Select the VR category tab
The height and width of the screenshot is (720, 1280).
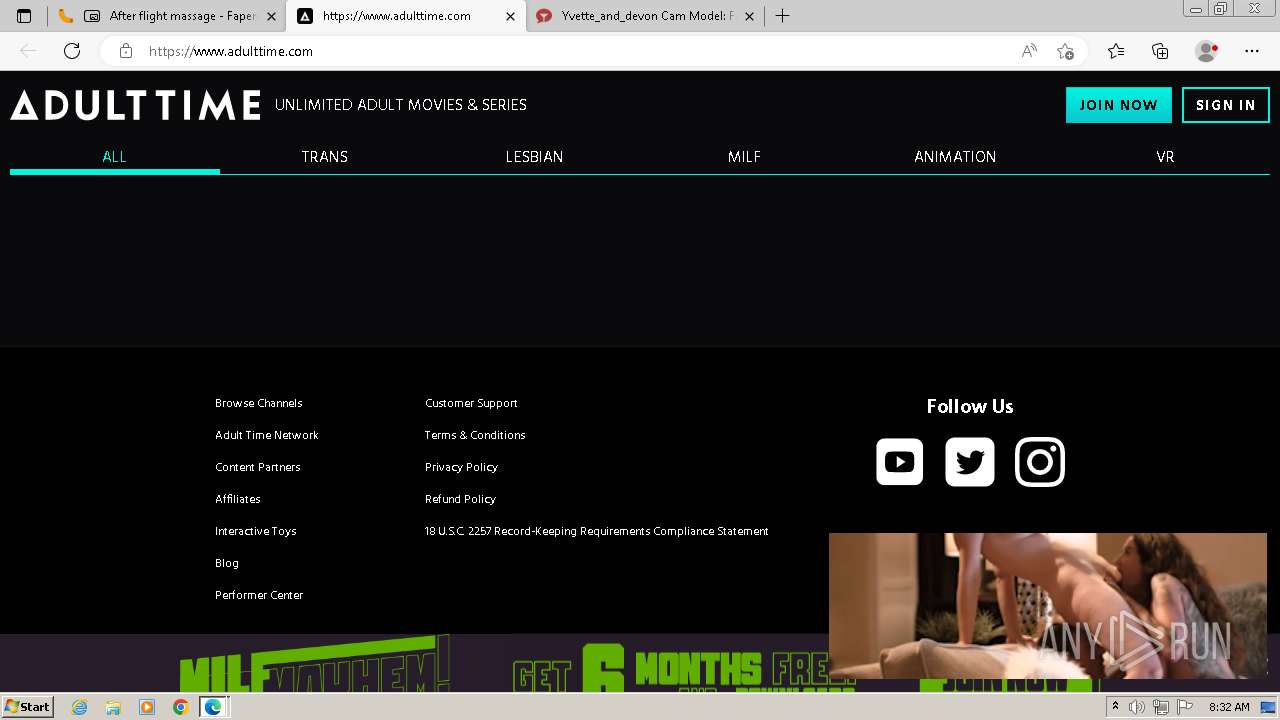click(1165, 157)
